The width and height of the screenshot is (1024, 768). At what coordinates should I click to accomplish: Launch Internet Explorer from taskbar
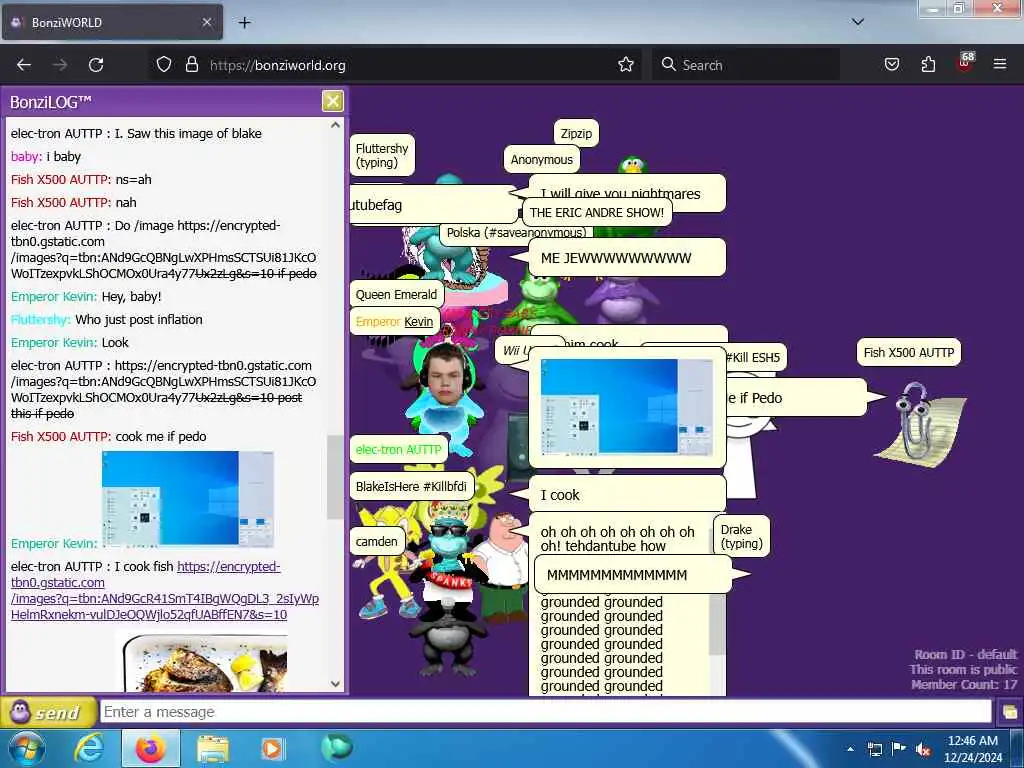point(89,748)
